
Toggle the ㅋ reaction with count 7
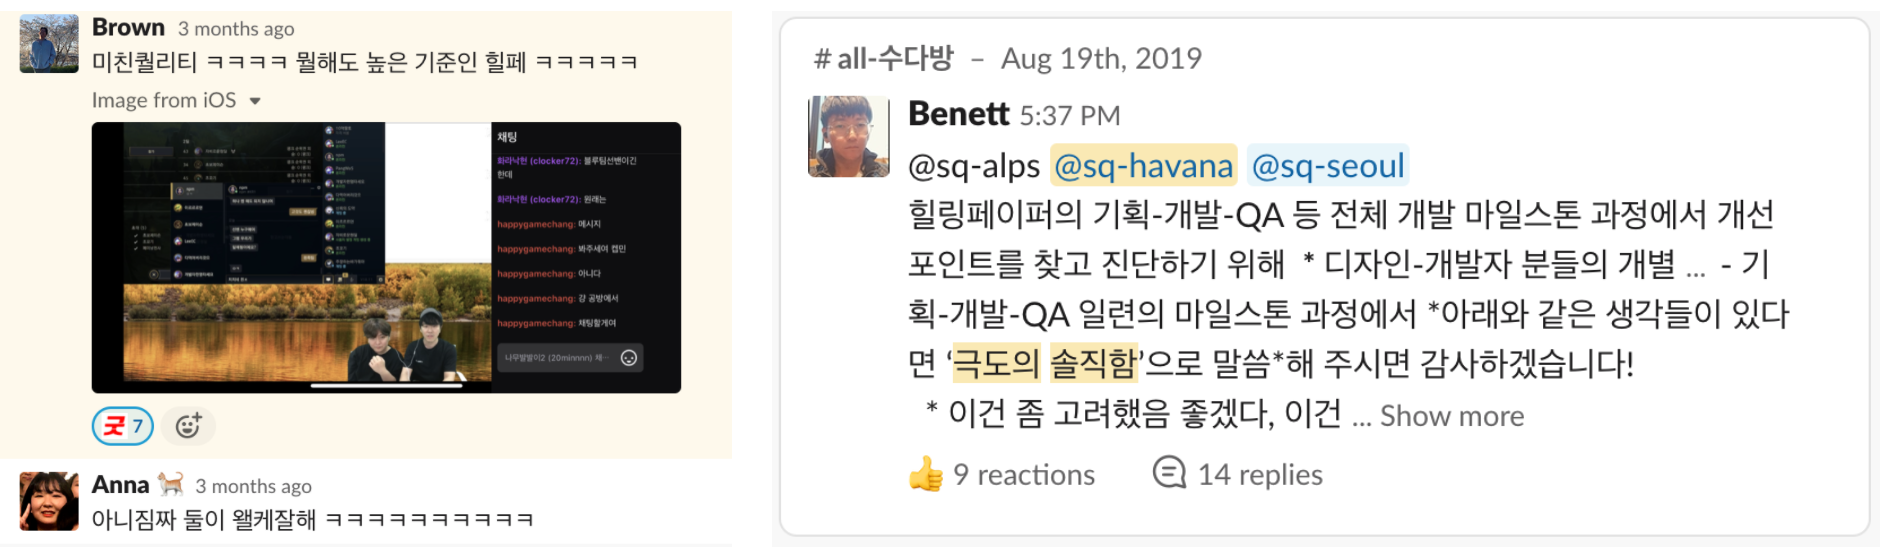point(123,426)
